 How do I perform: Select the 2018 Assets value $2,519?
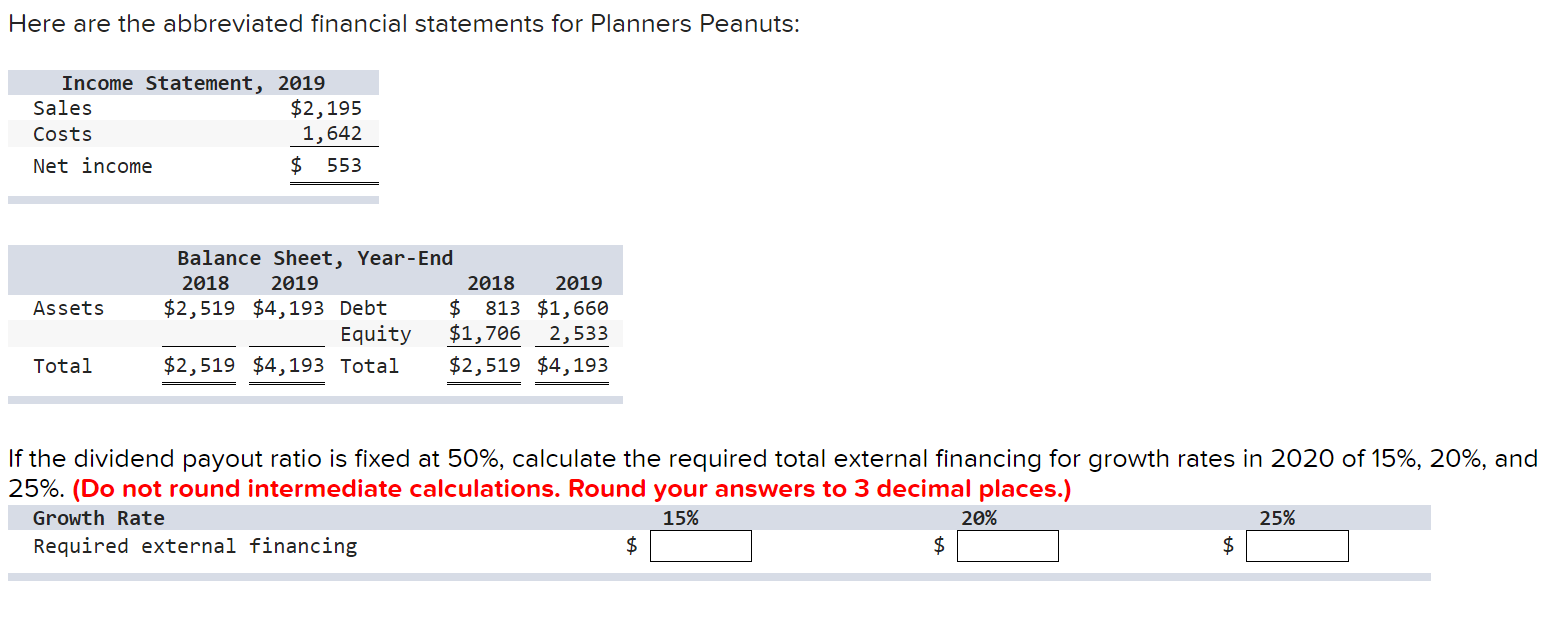tap(198, 307)
